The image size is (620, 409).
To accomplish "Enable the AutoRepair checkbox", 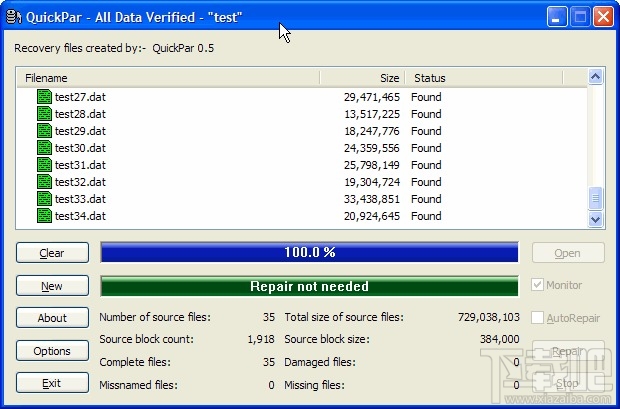I will coord(537,318).
